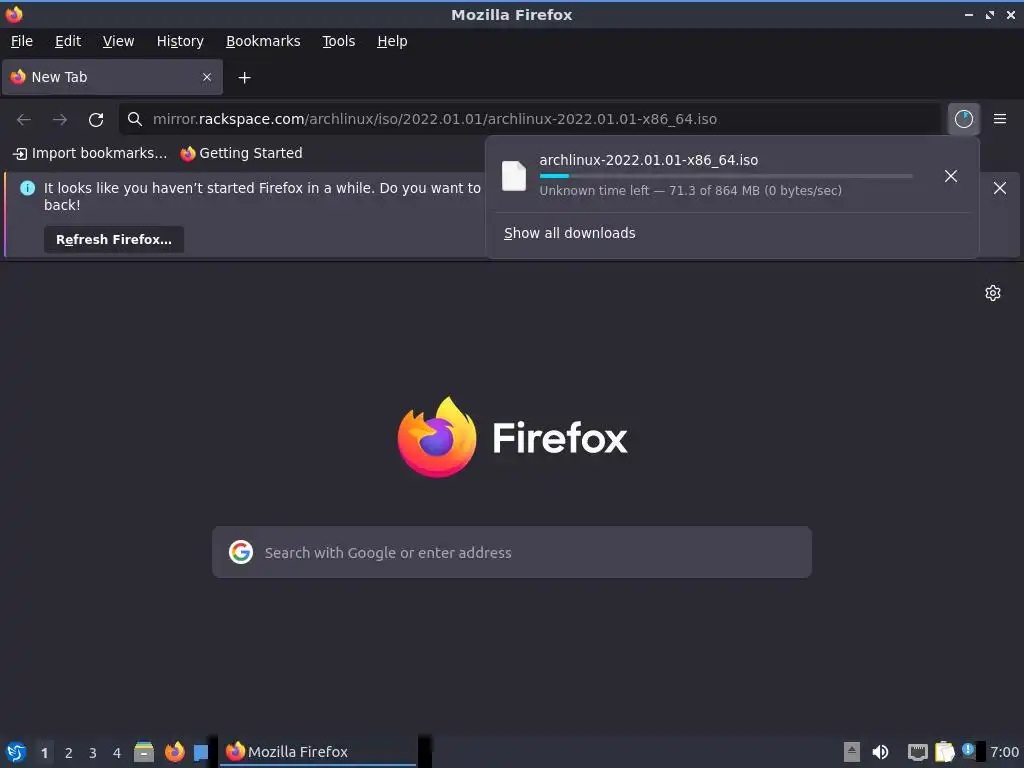Click the Refresh Firefox button
The height and width of the screenshot is (768, 1024).
click(114, 240)
